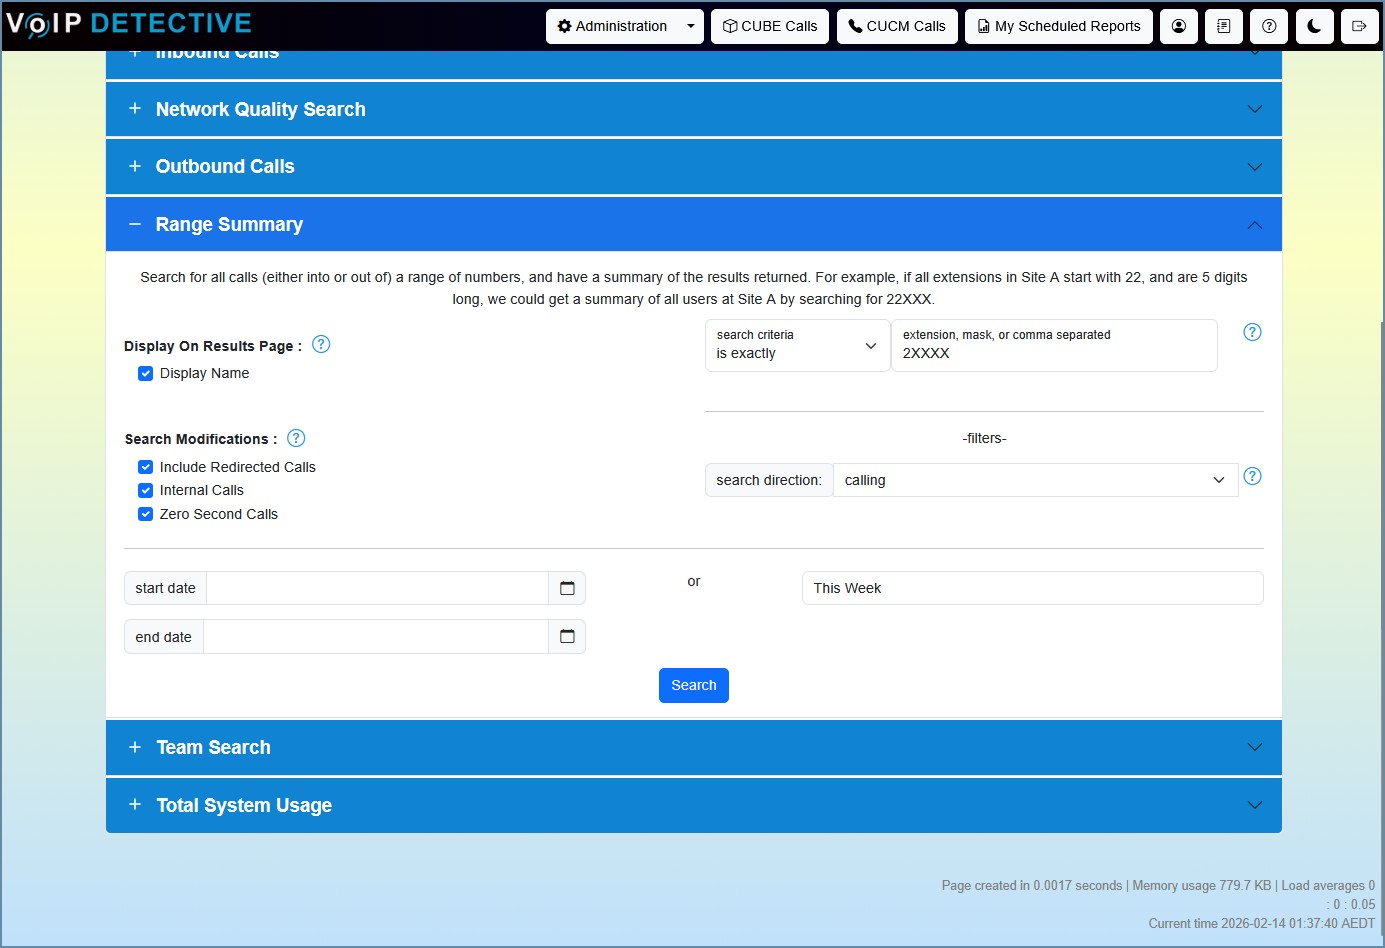1385x948 pixels.
Task: Click plus icon on Network Quality Search
Action: pos(135,108)
